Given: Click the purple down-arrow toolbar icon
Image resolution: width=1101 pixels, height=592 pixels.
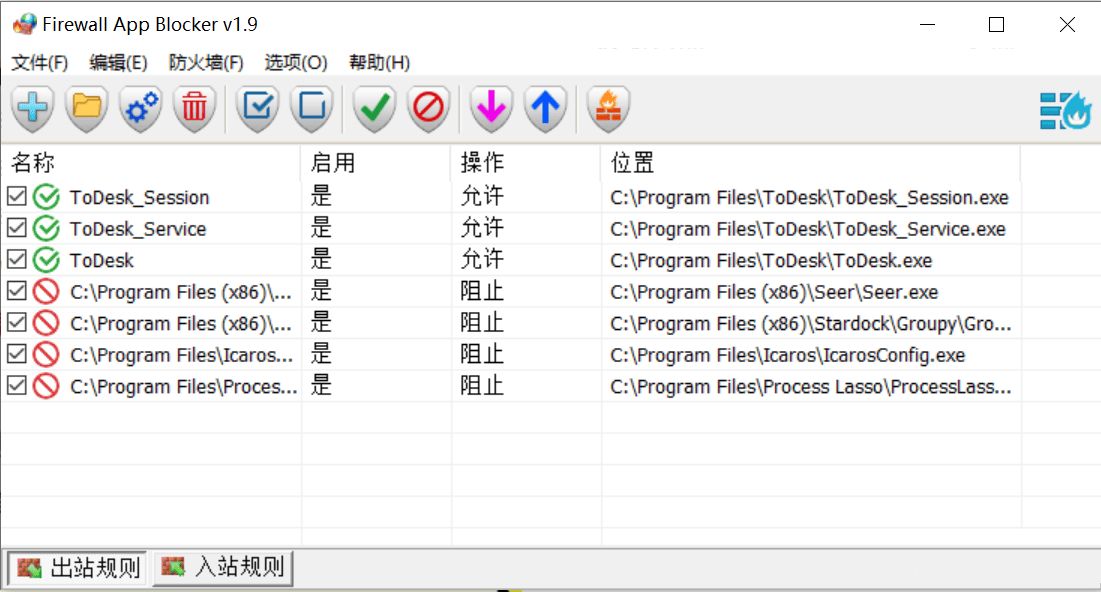Looking at the screenshot, I should coord(490,110).
